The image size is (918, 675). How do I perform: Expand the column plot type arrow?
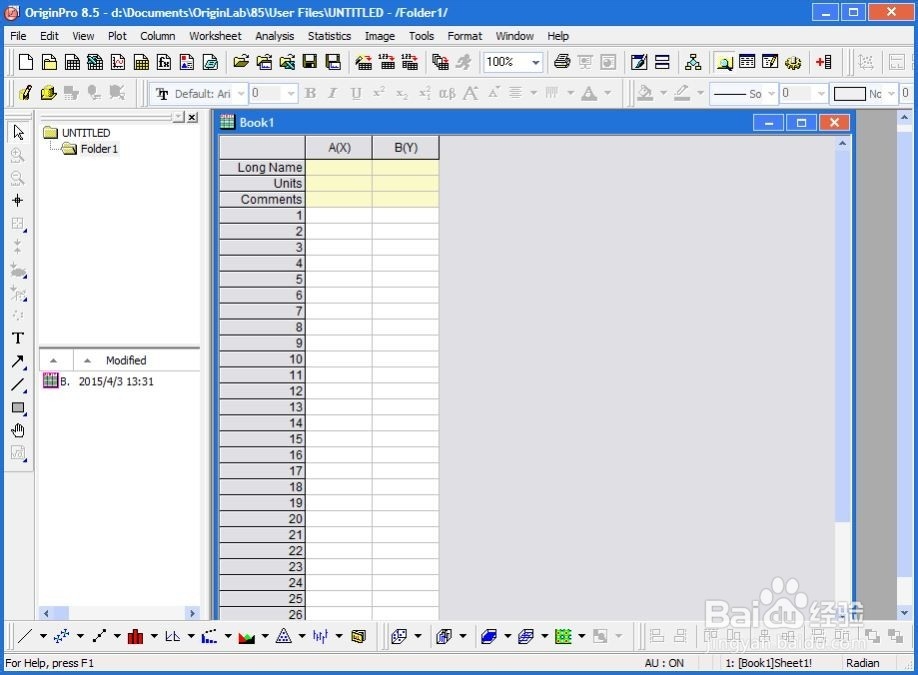pyautogui.click(x=154, y=636)
